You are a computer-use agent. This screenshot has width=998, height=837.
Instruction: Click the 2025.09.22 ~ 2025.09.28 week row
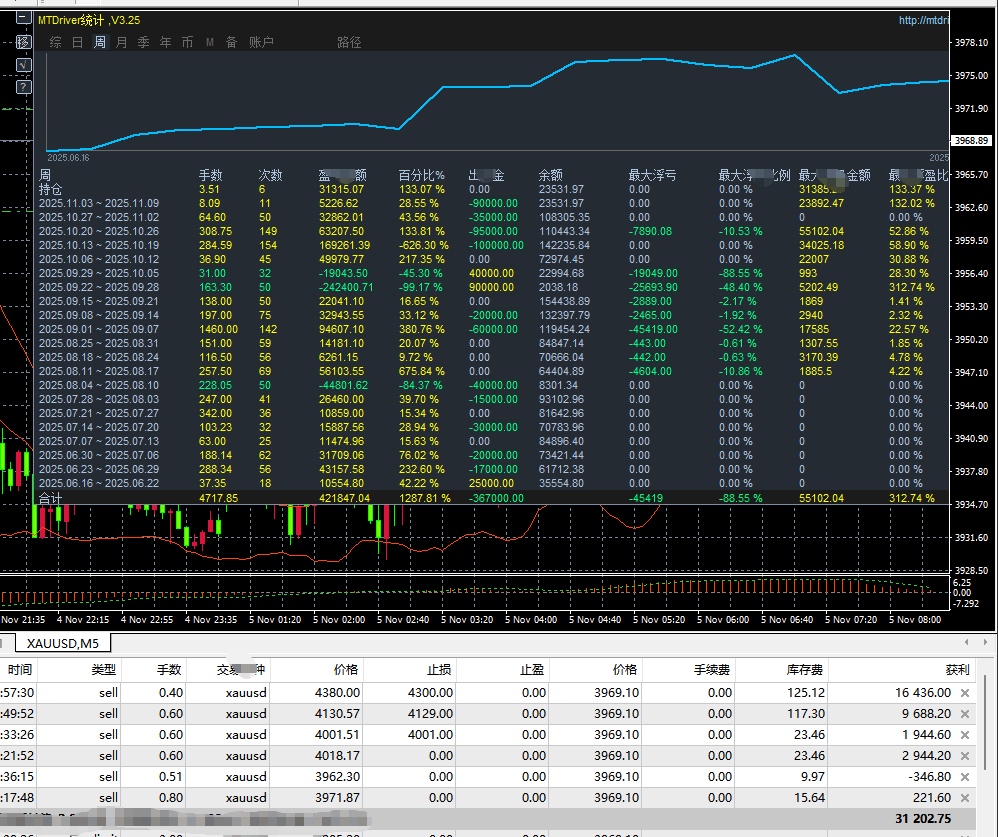coord(98,286)
